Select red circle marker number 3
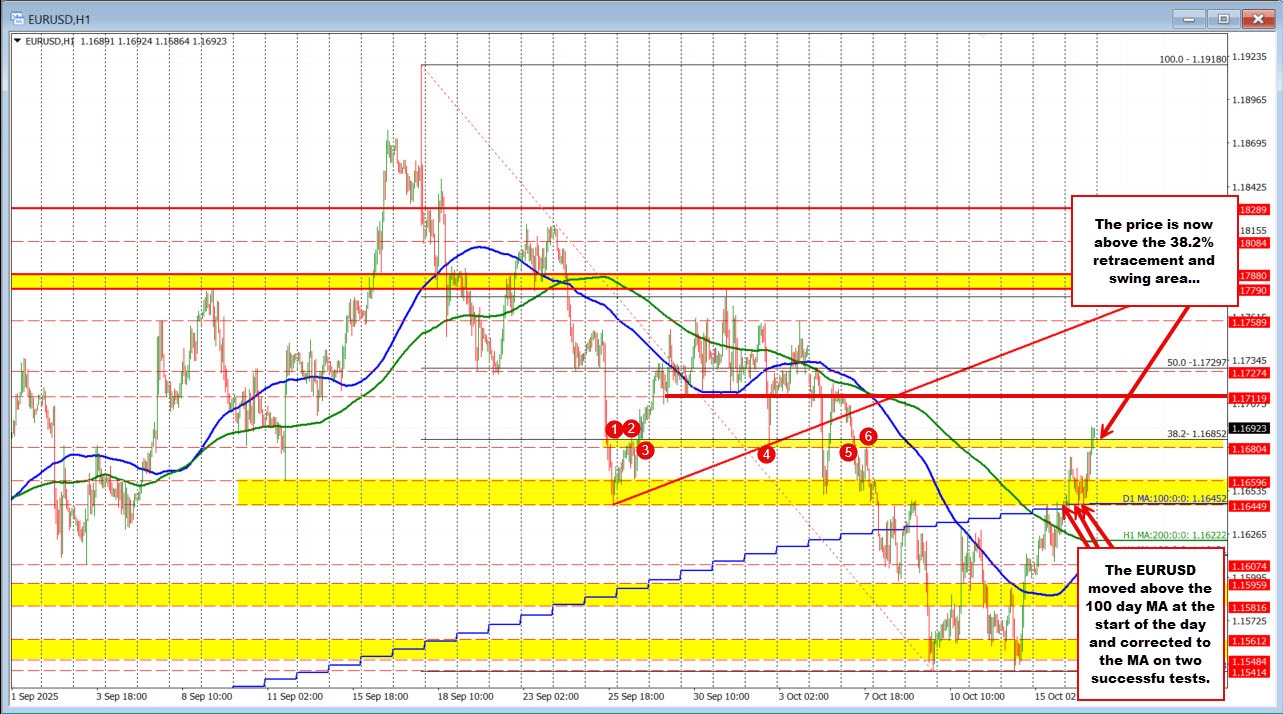 pyautogui.click(x=645, y=450)
